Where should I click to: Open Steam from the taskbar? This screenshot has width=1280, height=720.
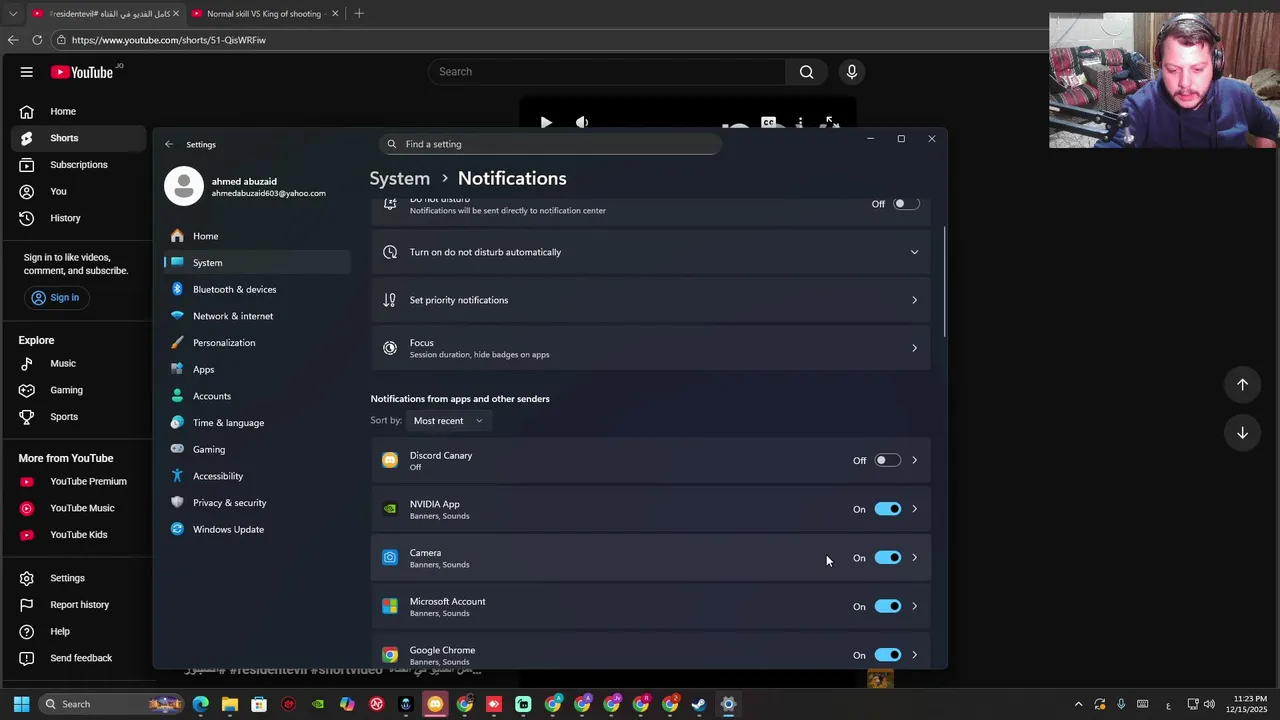tap(699, 704)
